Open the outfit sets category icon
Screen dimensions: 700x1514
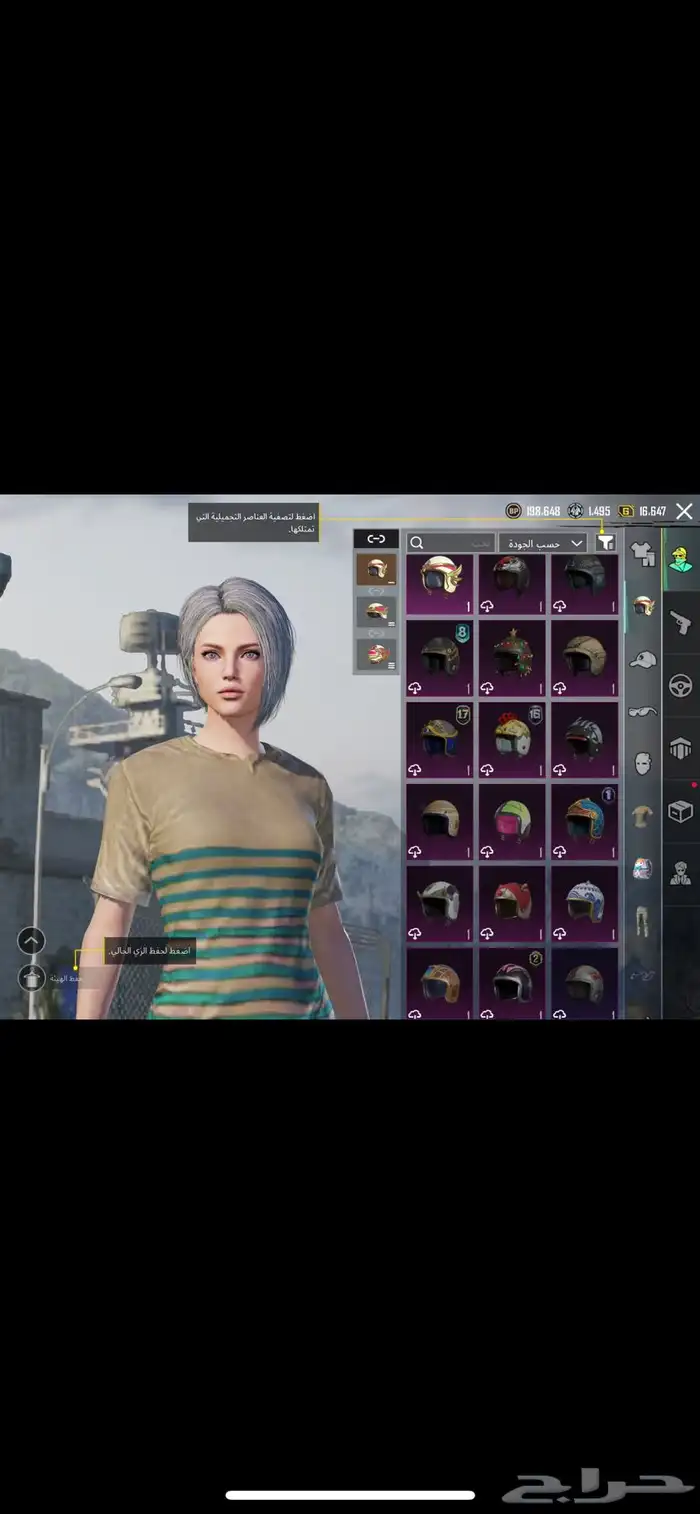[x=643, y=554]
